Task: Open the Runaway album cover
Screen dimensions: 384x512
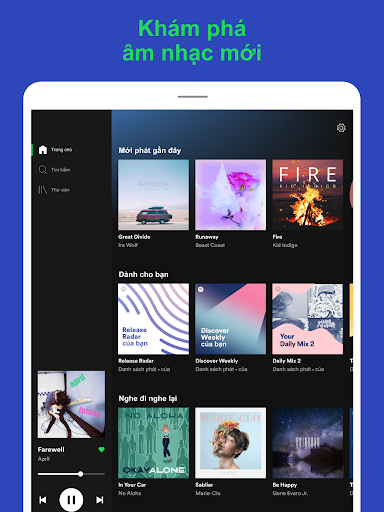Action: click(x=231, y=195)
